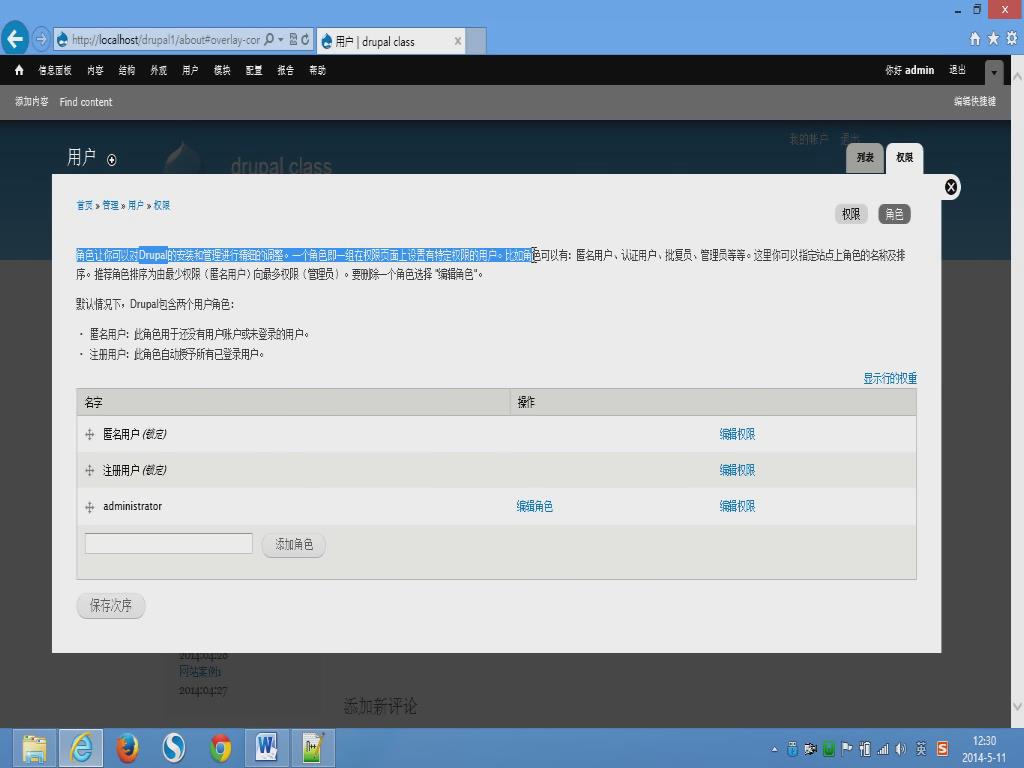Image resolution: width=1024 pixels, height=768 pixels.
Task: Open Microsoft Word from the taskbar
Action: click(x=266, y=748)
